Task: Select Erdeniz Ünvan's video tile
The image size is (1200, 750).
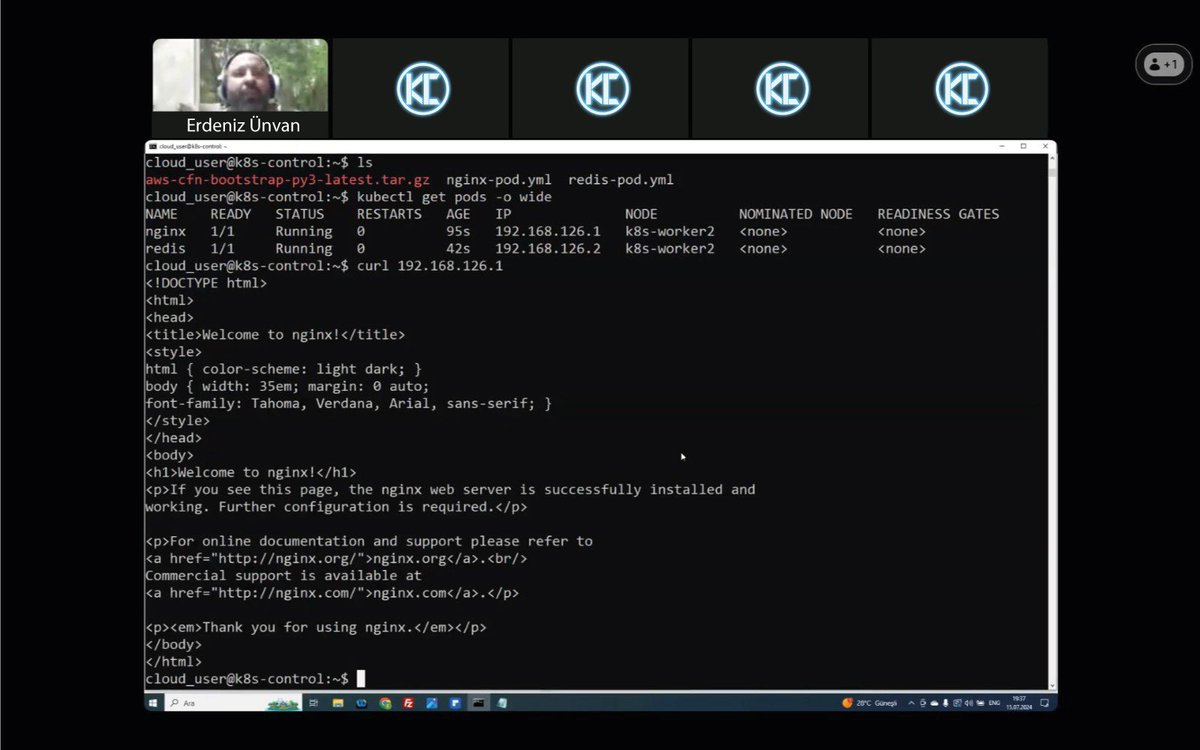Action: point(240,87)
